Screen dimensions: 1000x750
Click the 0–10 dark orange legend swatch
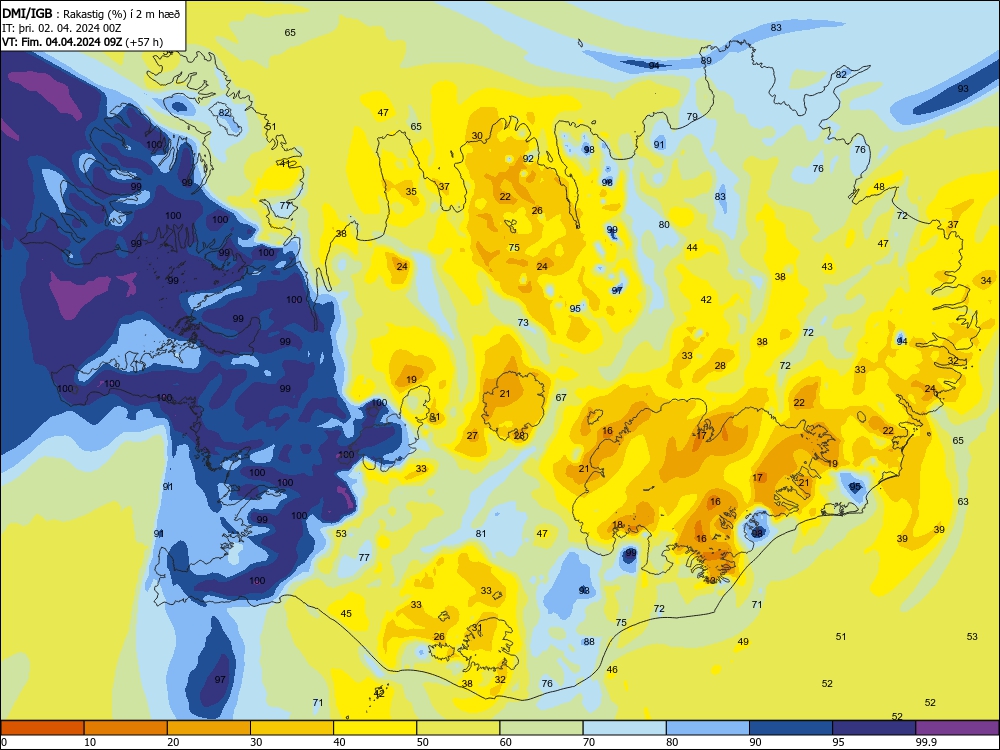(x=43, y=728)
